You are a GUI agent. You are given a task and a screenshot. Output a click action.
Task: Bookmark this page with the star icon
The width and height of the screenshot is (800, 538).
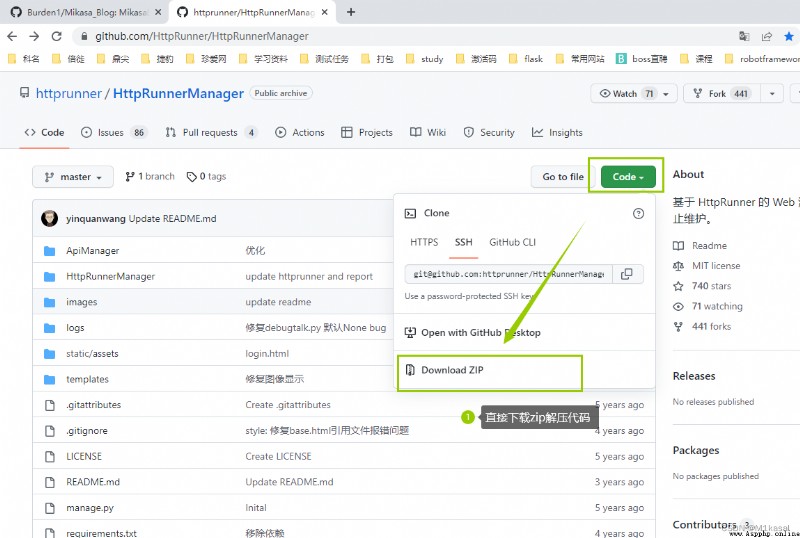click(x=789, y=36)
